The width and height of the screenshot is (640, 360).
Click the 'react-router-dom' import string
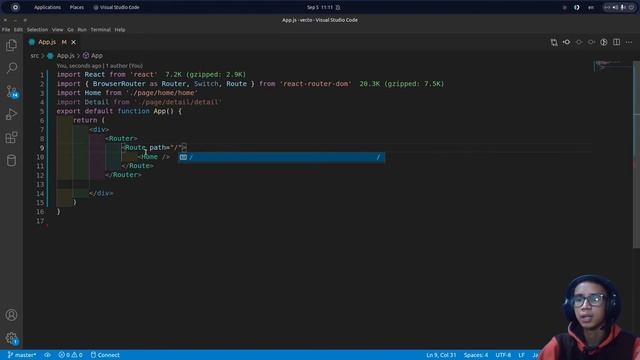point(316,84)
